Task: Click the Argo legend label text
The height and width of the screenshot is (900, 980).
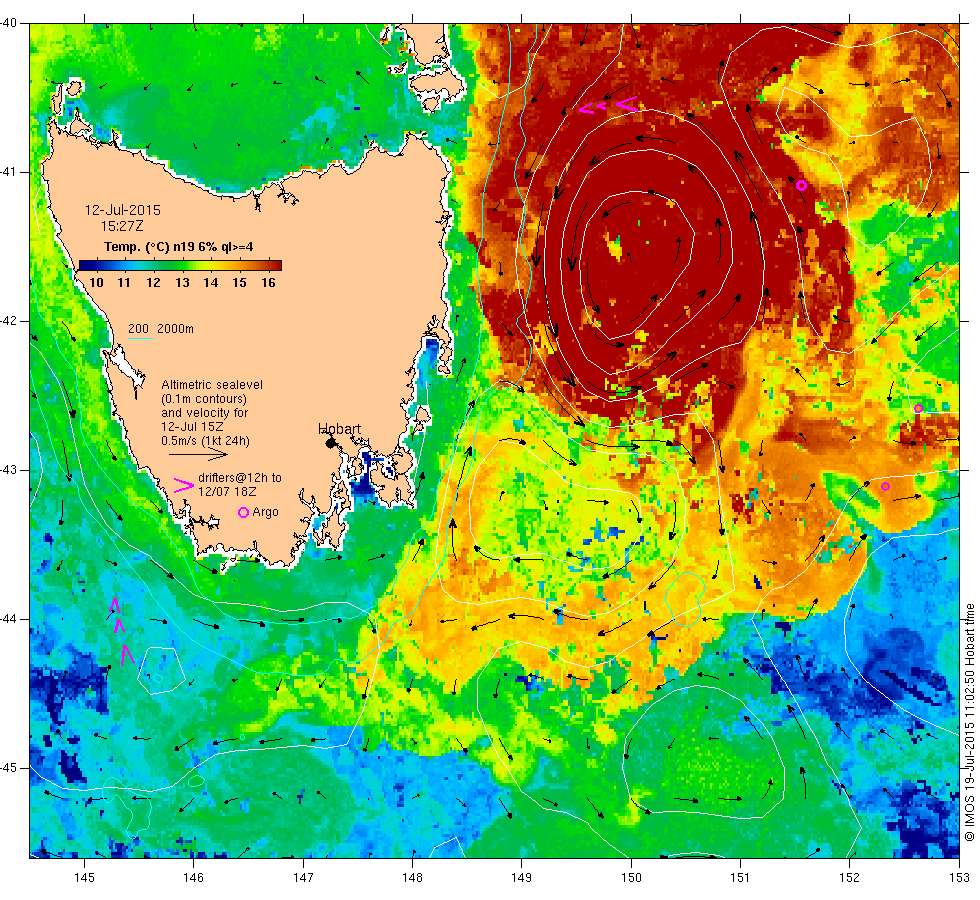Action: (x=265, y=512)
